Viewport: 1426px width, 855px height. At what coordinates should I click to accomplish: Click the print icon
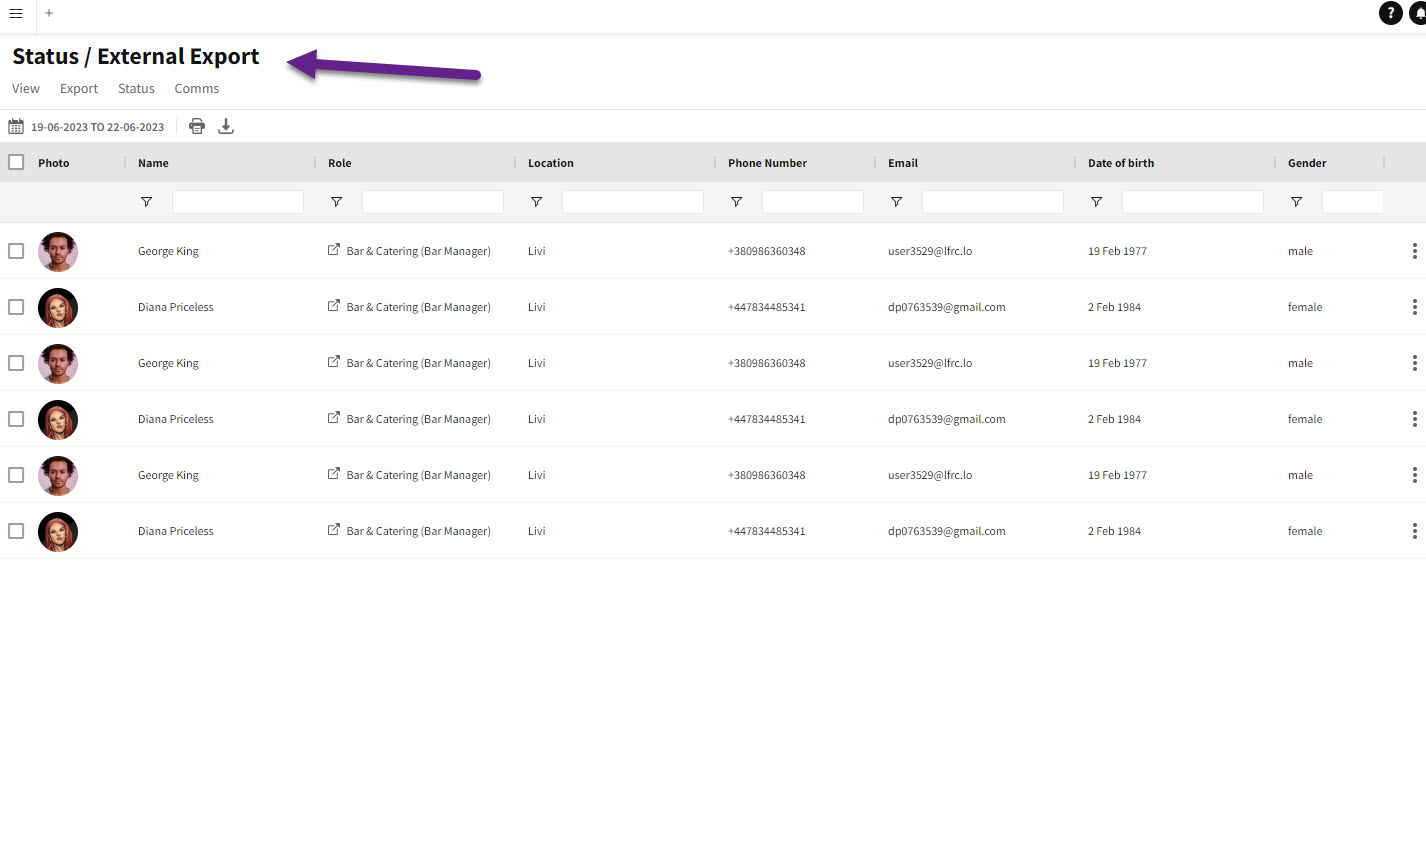pos(197,126)
